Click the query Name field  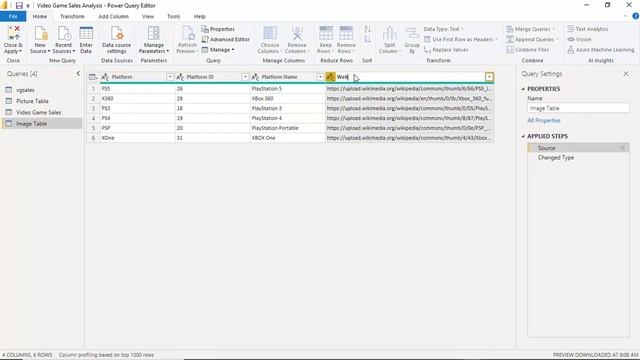point(578,108)
